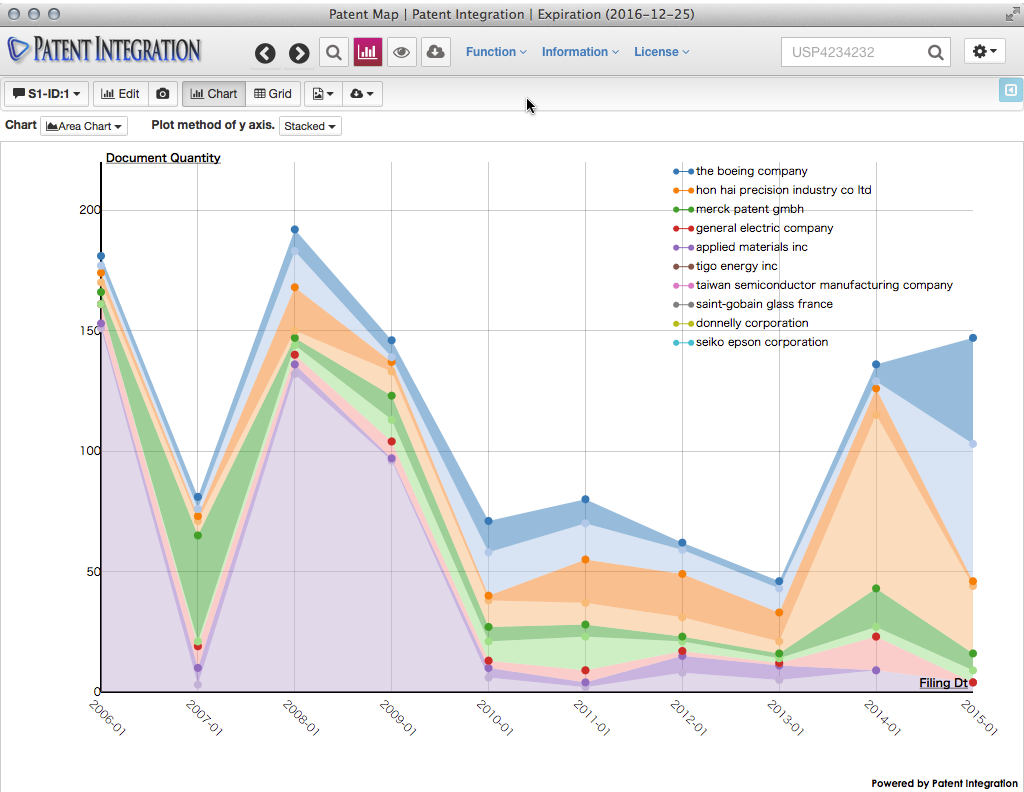This screenshot has height=792, width=1024.
Task: Click the 2006-01 axis tick label
Action: pos(106,718)
